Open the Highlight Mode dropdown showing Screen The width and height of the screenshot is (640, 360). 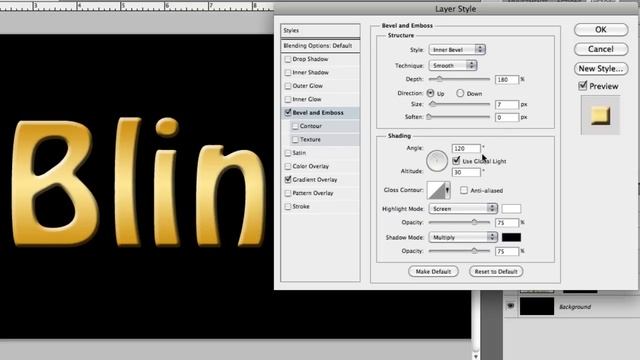point(463,209)
